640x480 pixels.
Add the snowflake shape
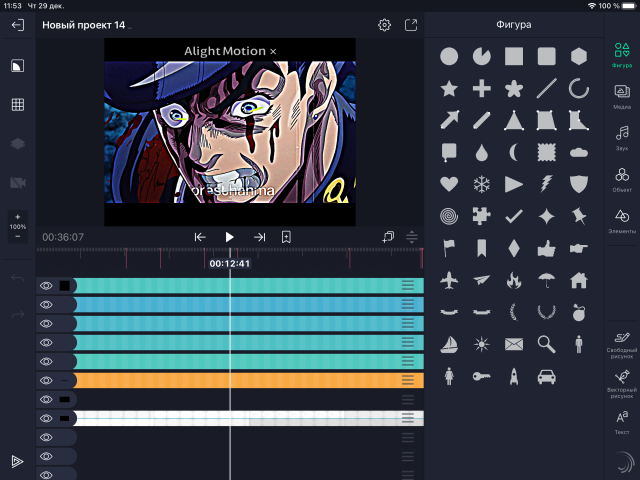coord(482,184)
